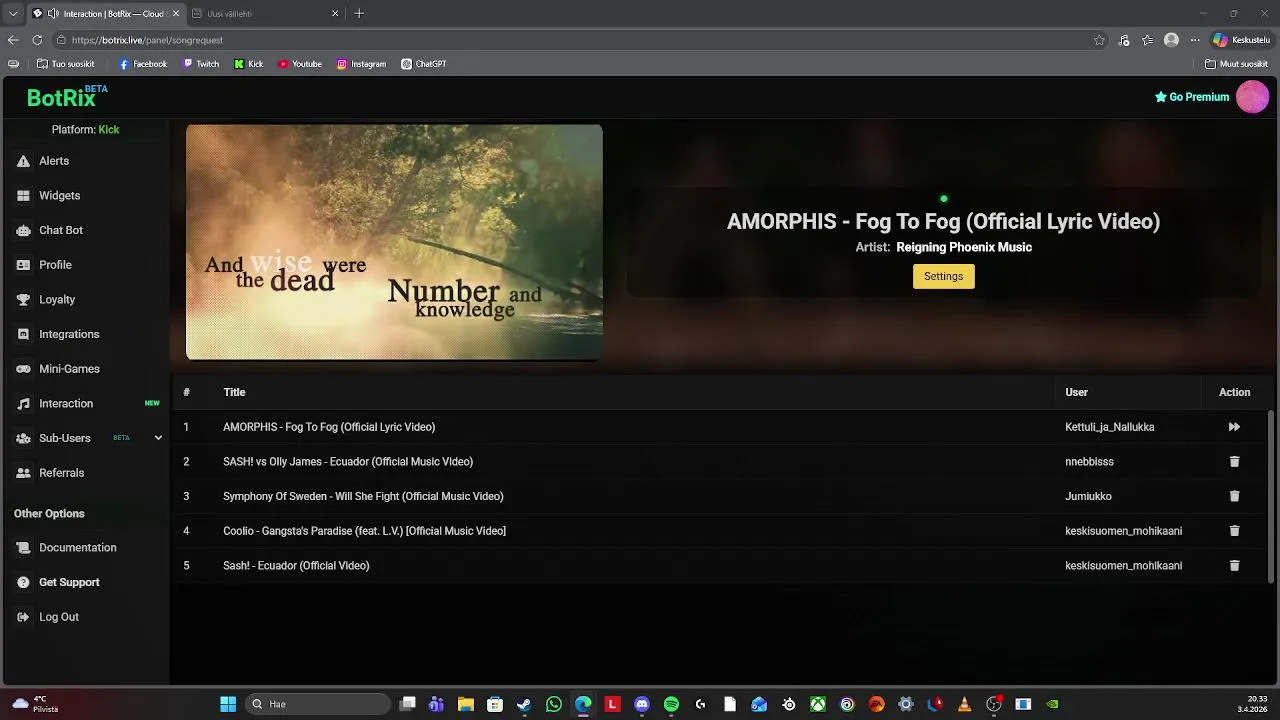The image size is (1280, 720).
Task: Close the Interaction BotRix tab
Action: pyautogui.click(x=175, y=14)
